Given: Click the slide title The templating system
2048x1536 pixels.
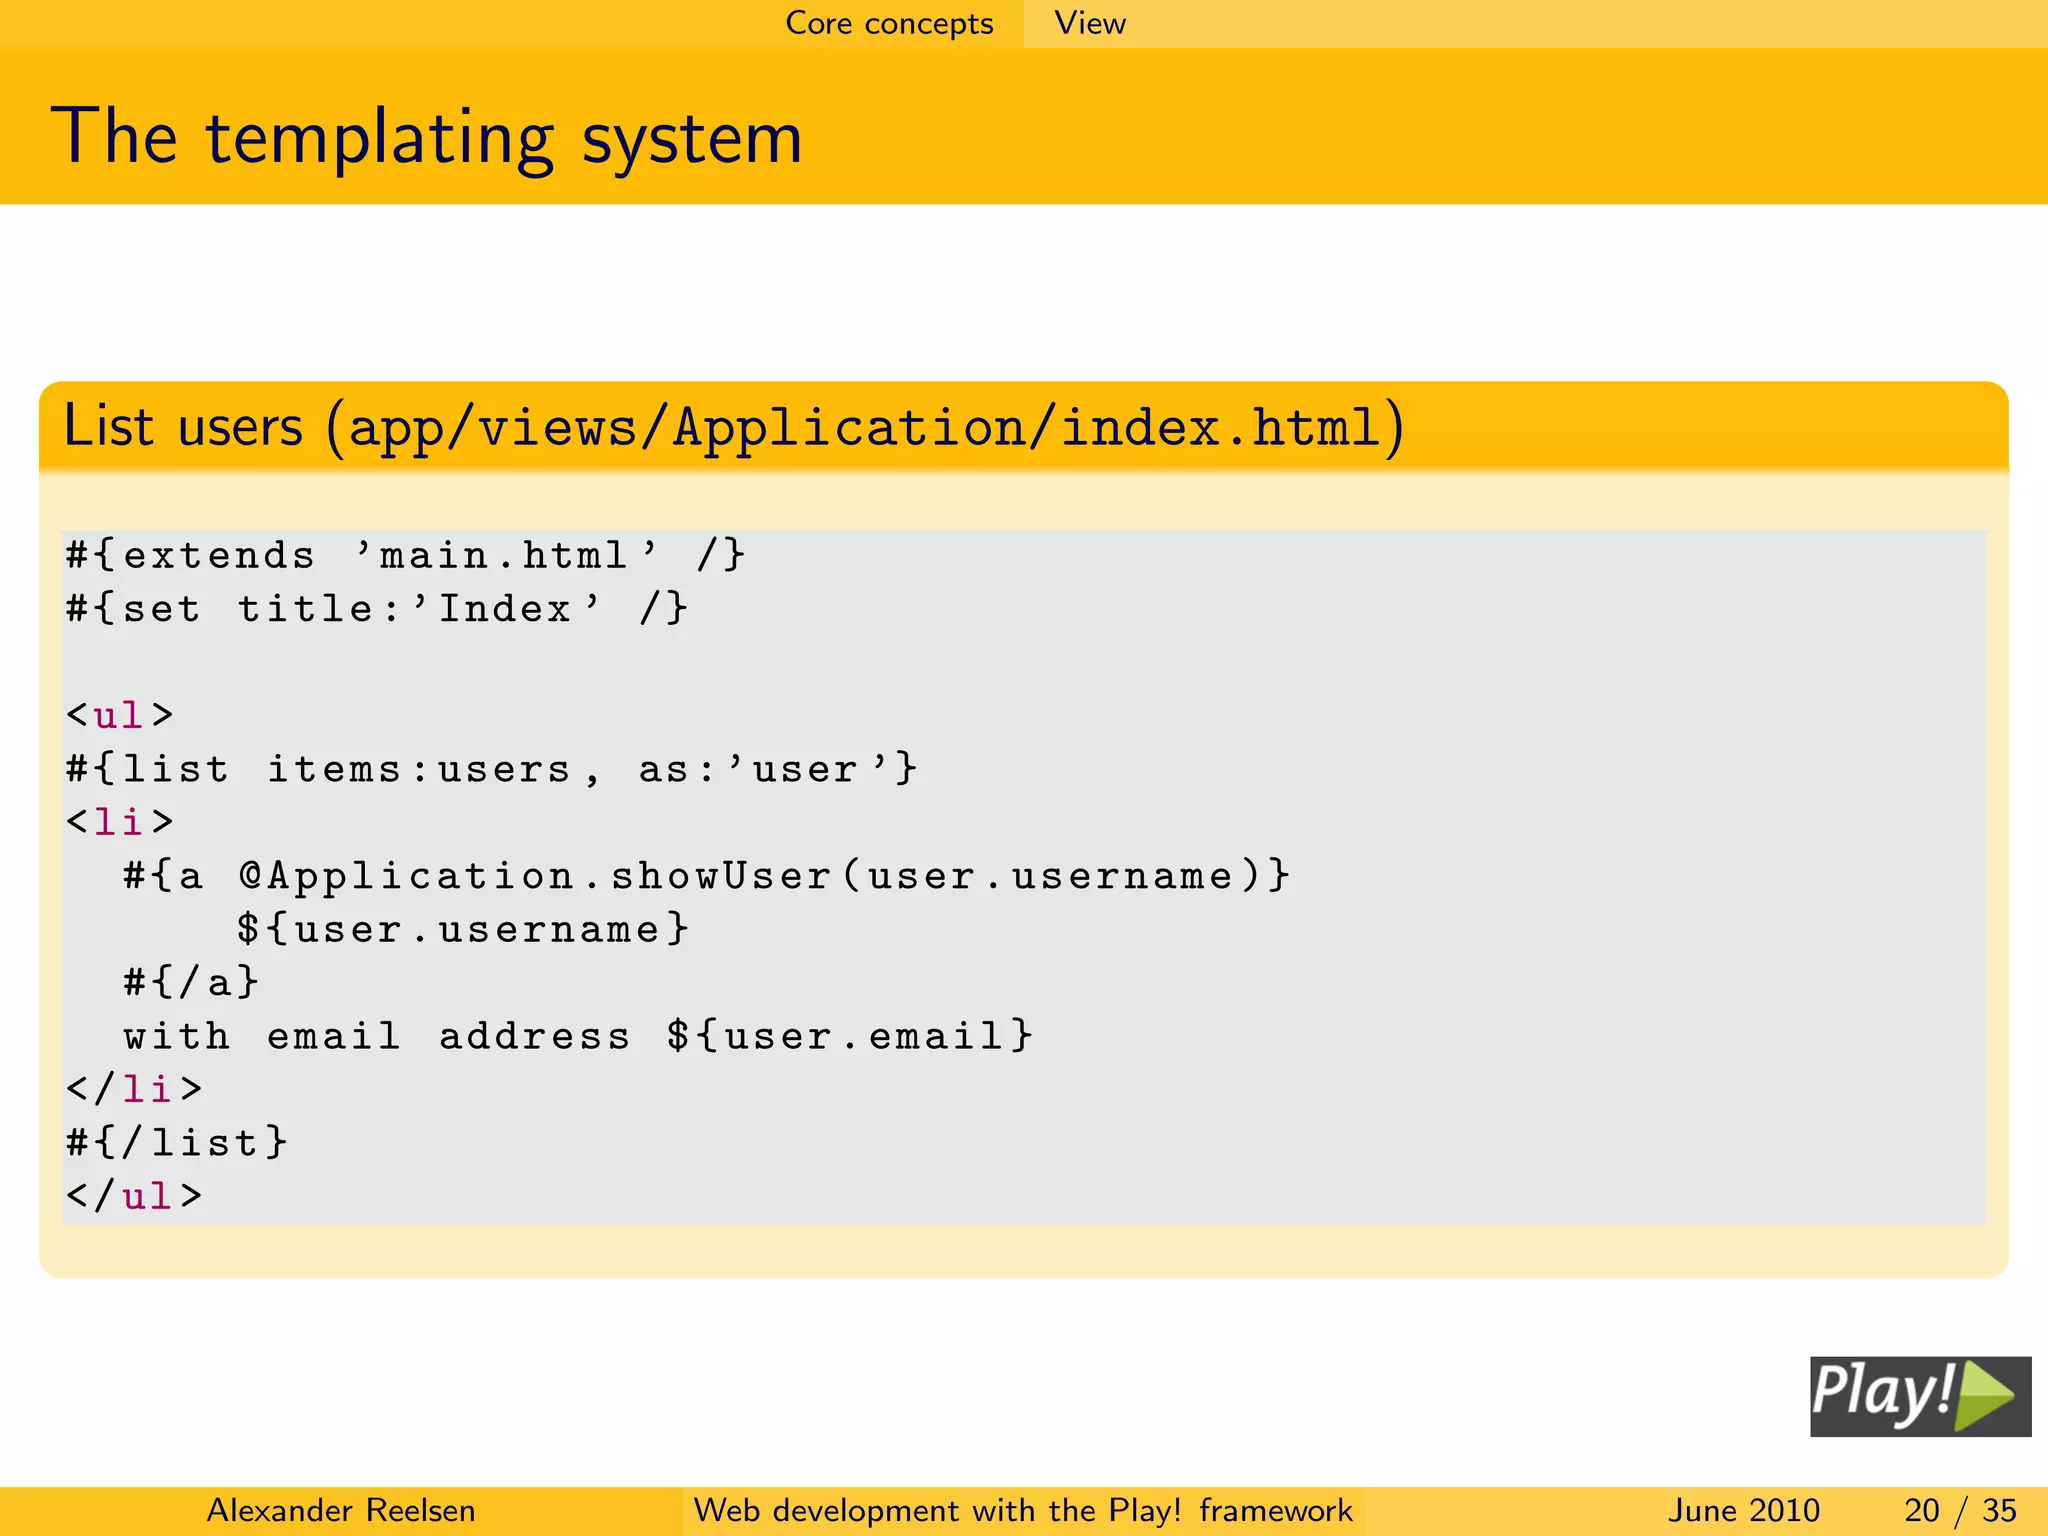Looking at the screenshot, I should tap(426, 137).
